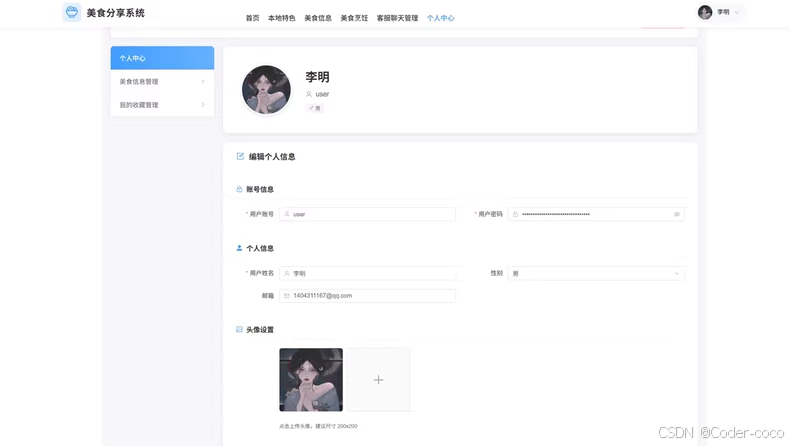790x446 pixels.
Task: Click the person icon next to 个人信息
Action: click(239, 248)
